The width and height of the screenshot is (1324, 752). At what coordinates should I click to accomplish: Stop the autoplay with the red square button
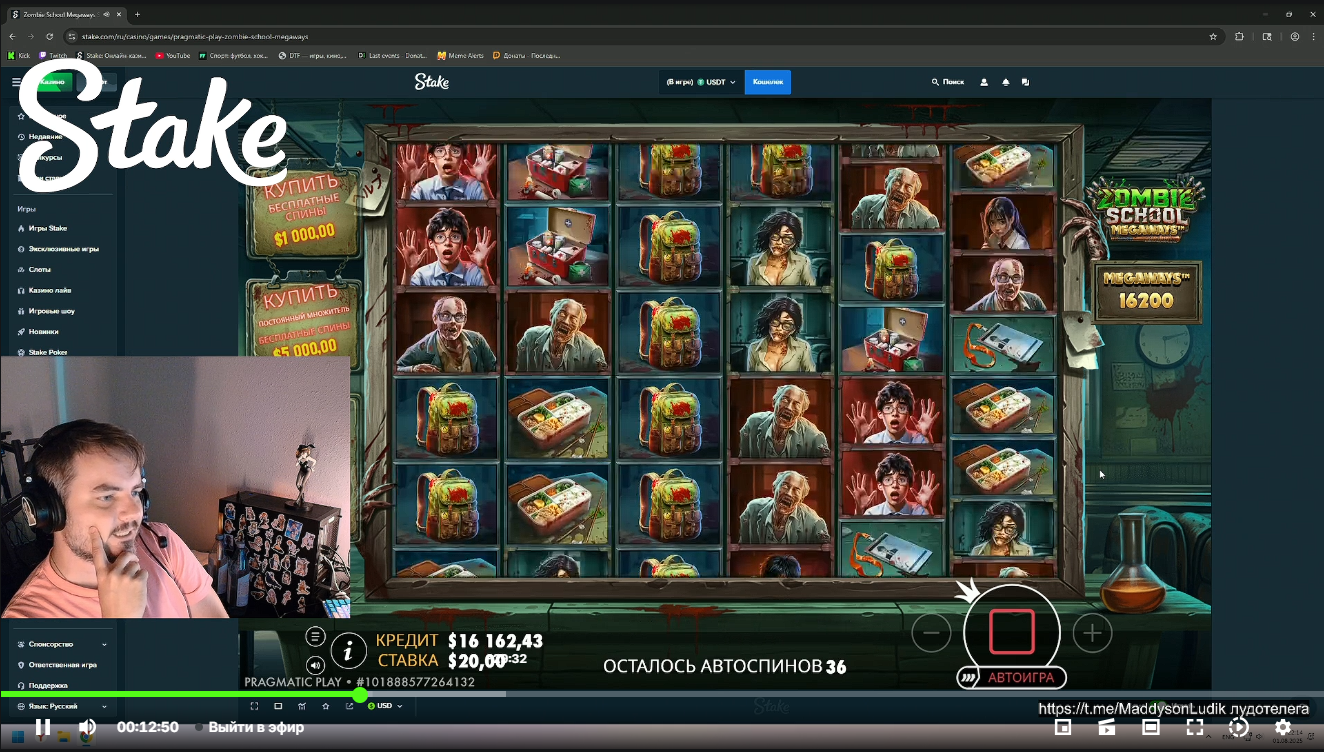tap(1012, 631)
